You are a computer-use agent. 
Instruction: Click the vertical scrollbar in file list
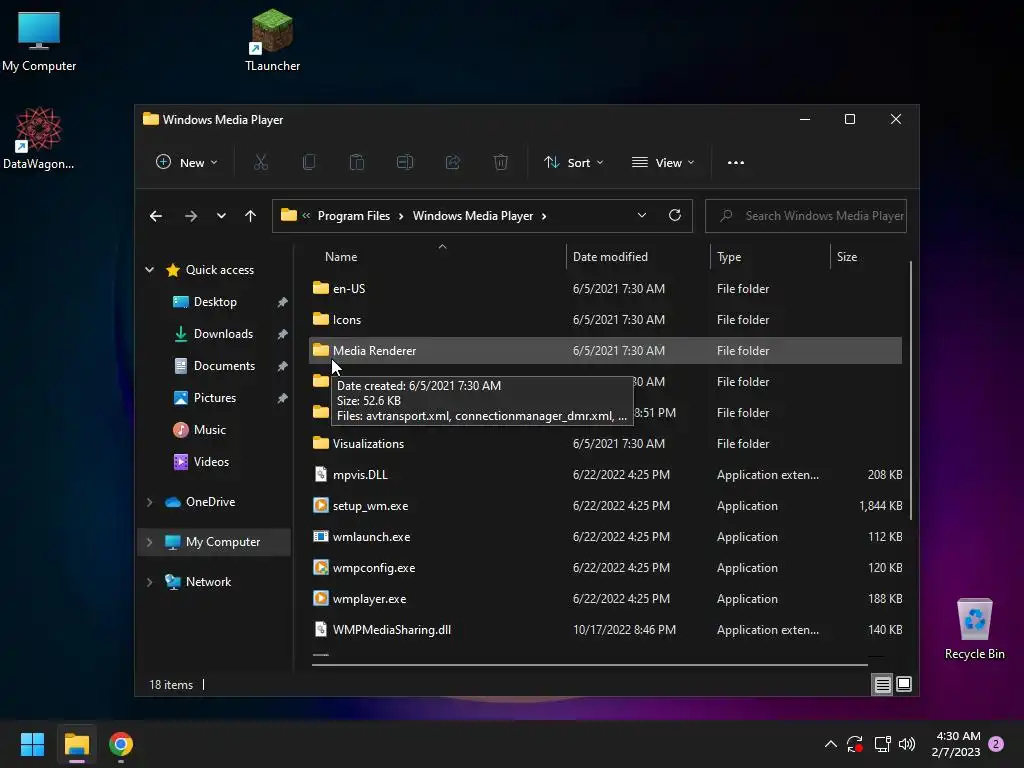point(910,391)
